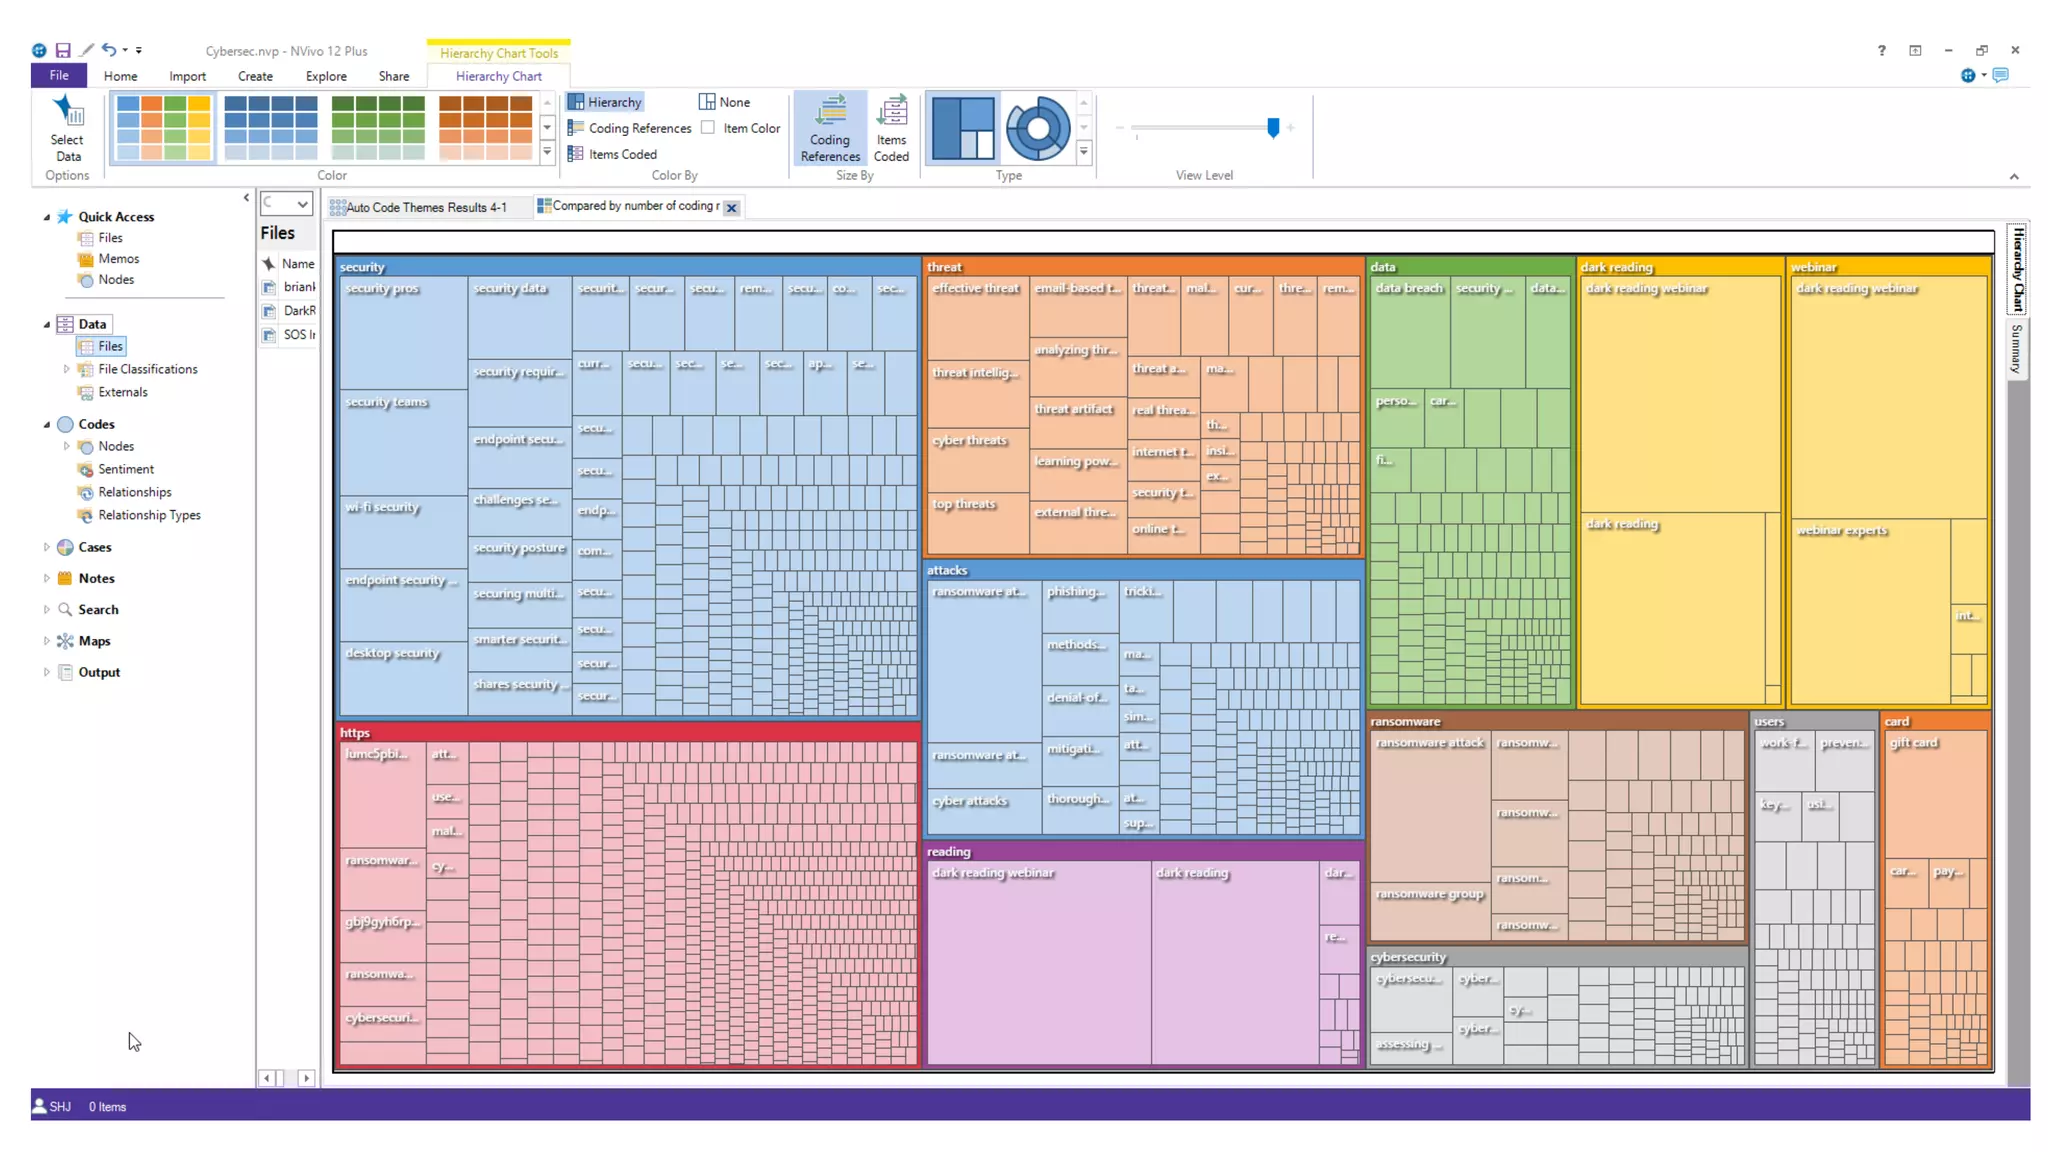This screenshot has width=2048, height=1152.
Task: Open Sentiment under Codes
Action: click(125, 469)
